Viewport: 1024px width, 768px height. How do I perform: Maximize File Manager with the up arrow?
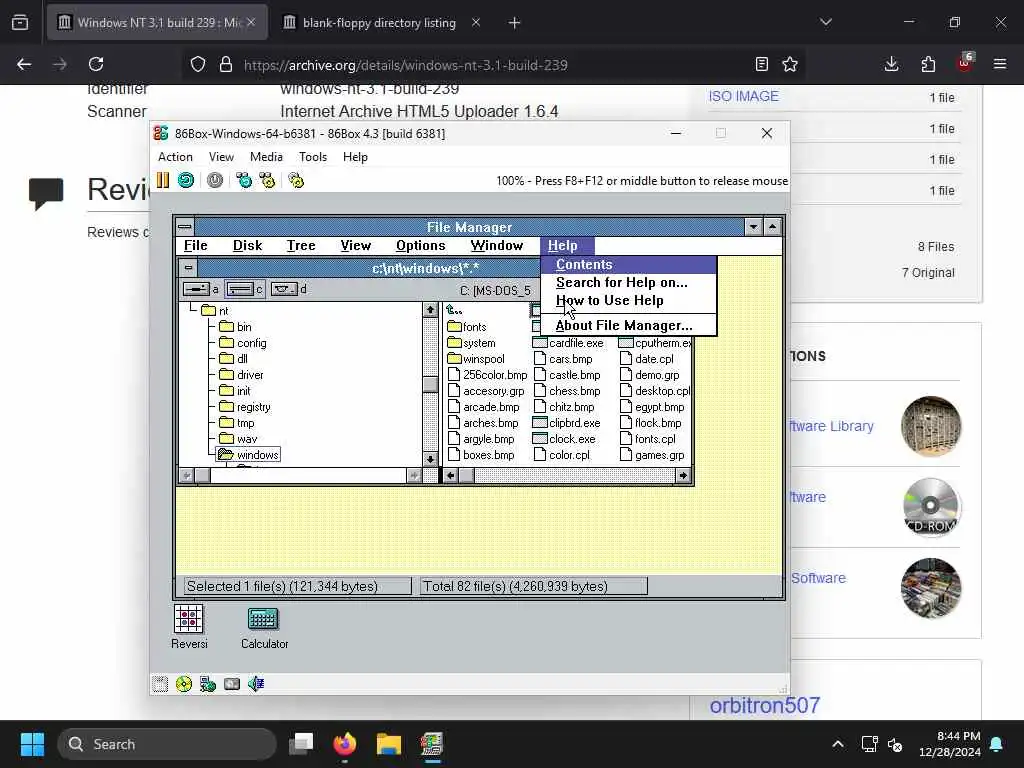point(773,227)
